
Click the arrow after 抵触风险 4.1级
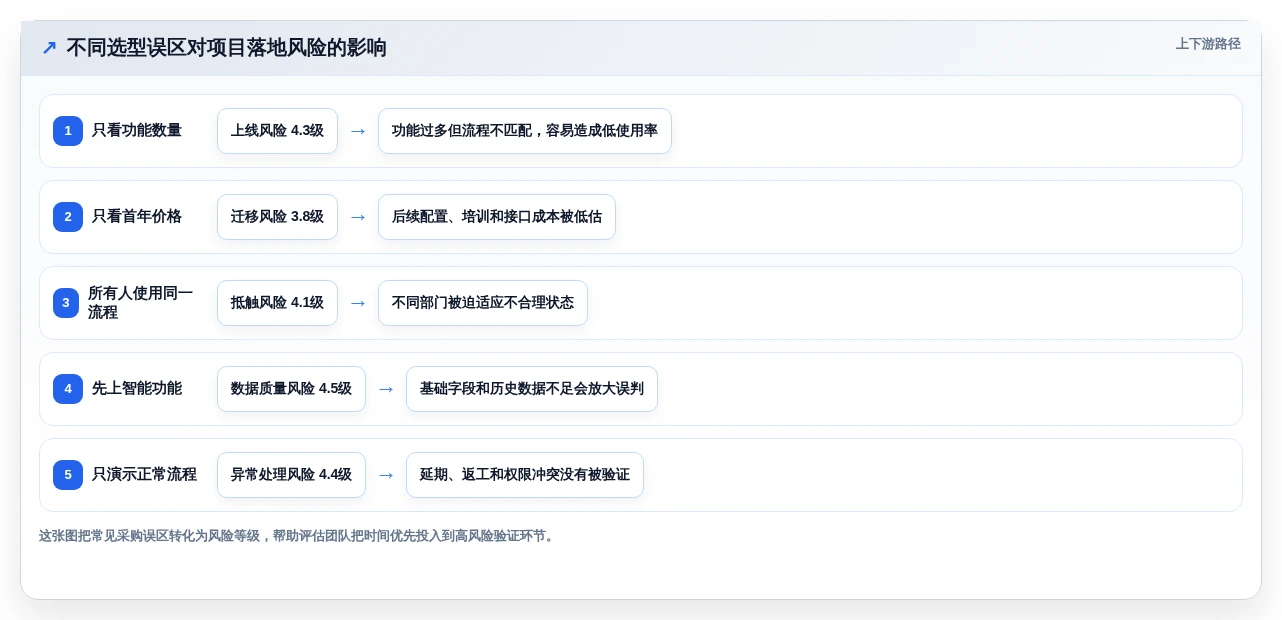click(x=358, y=303)
